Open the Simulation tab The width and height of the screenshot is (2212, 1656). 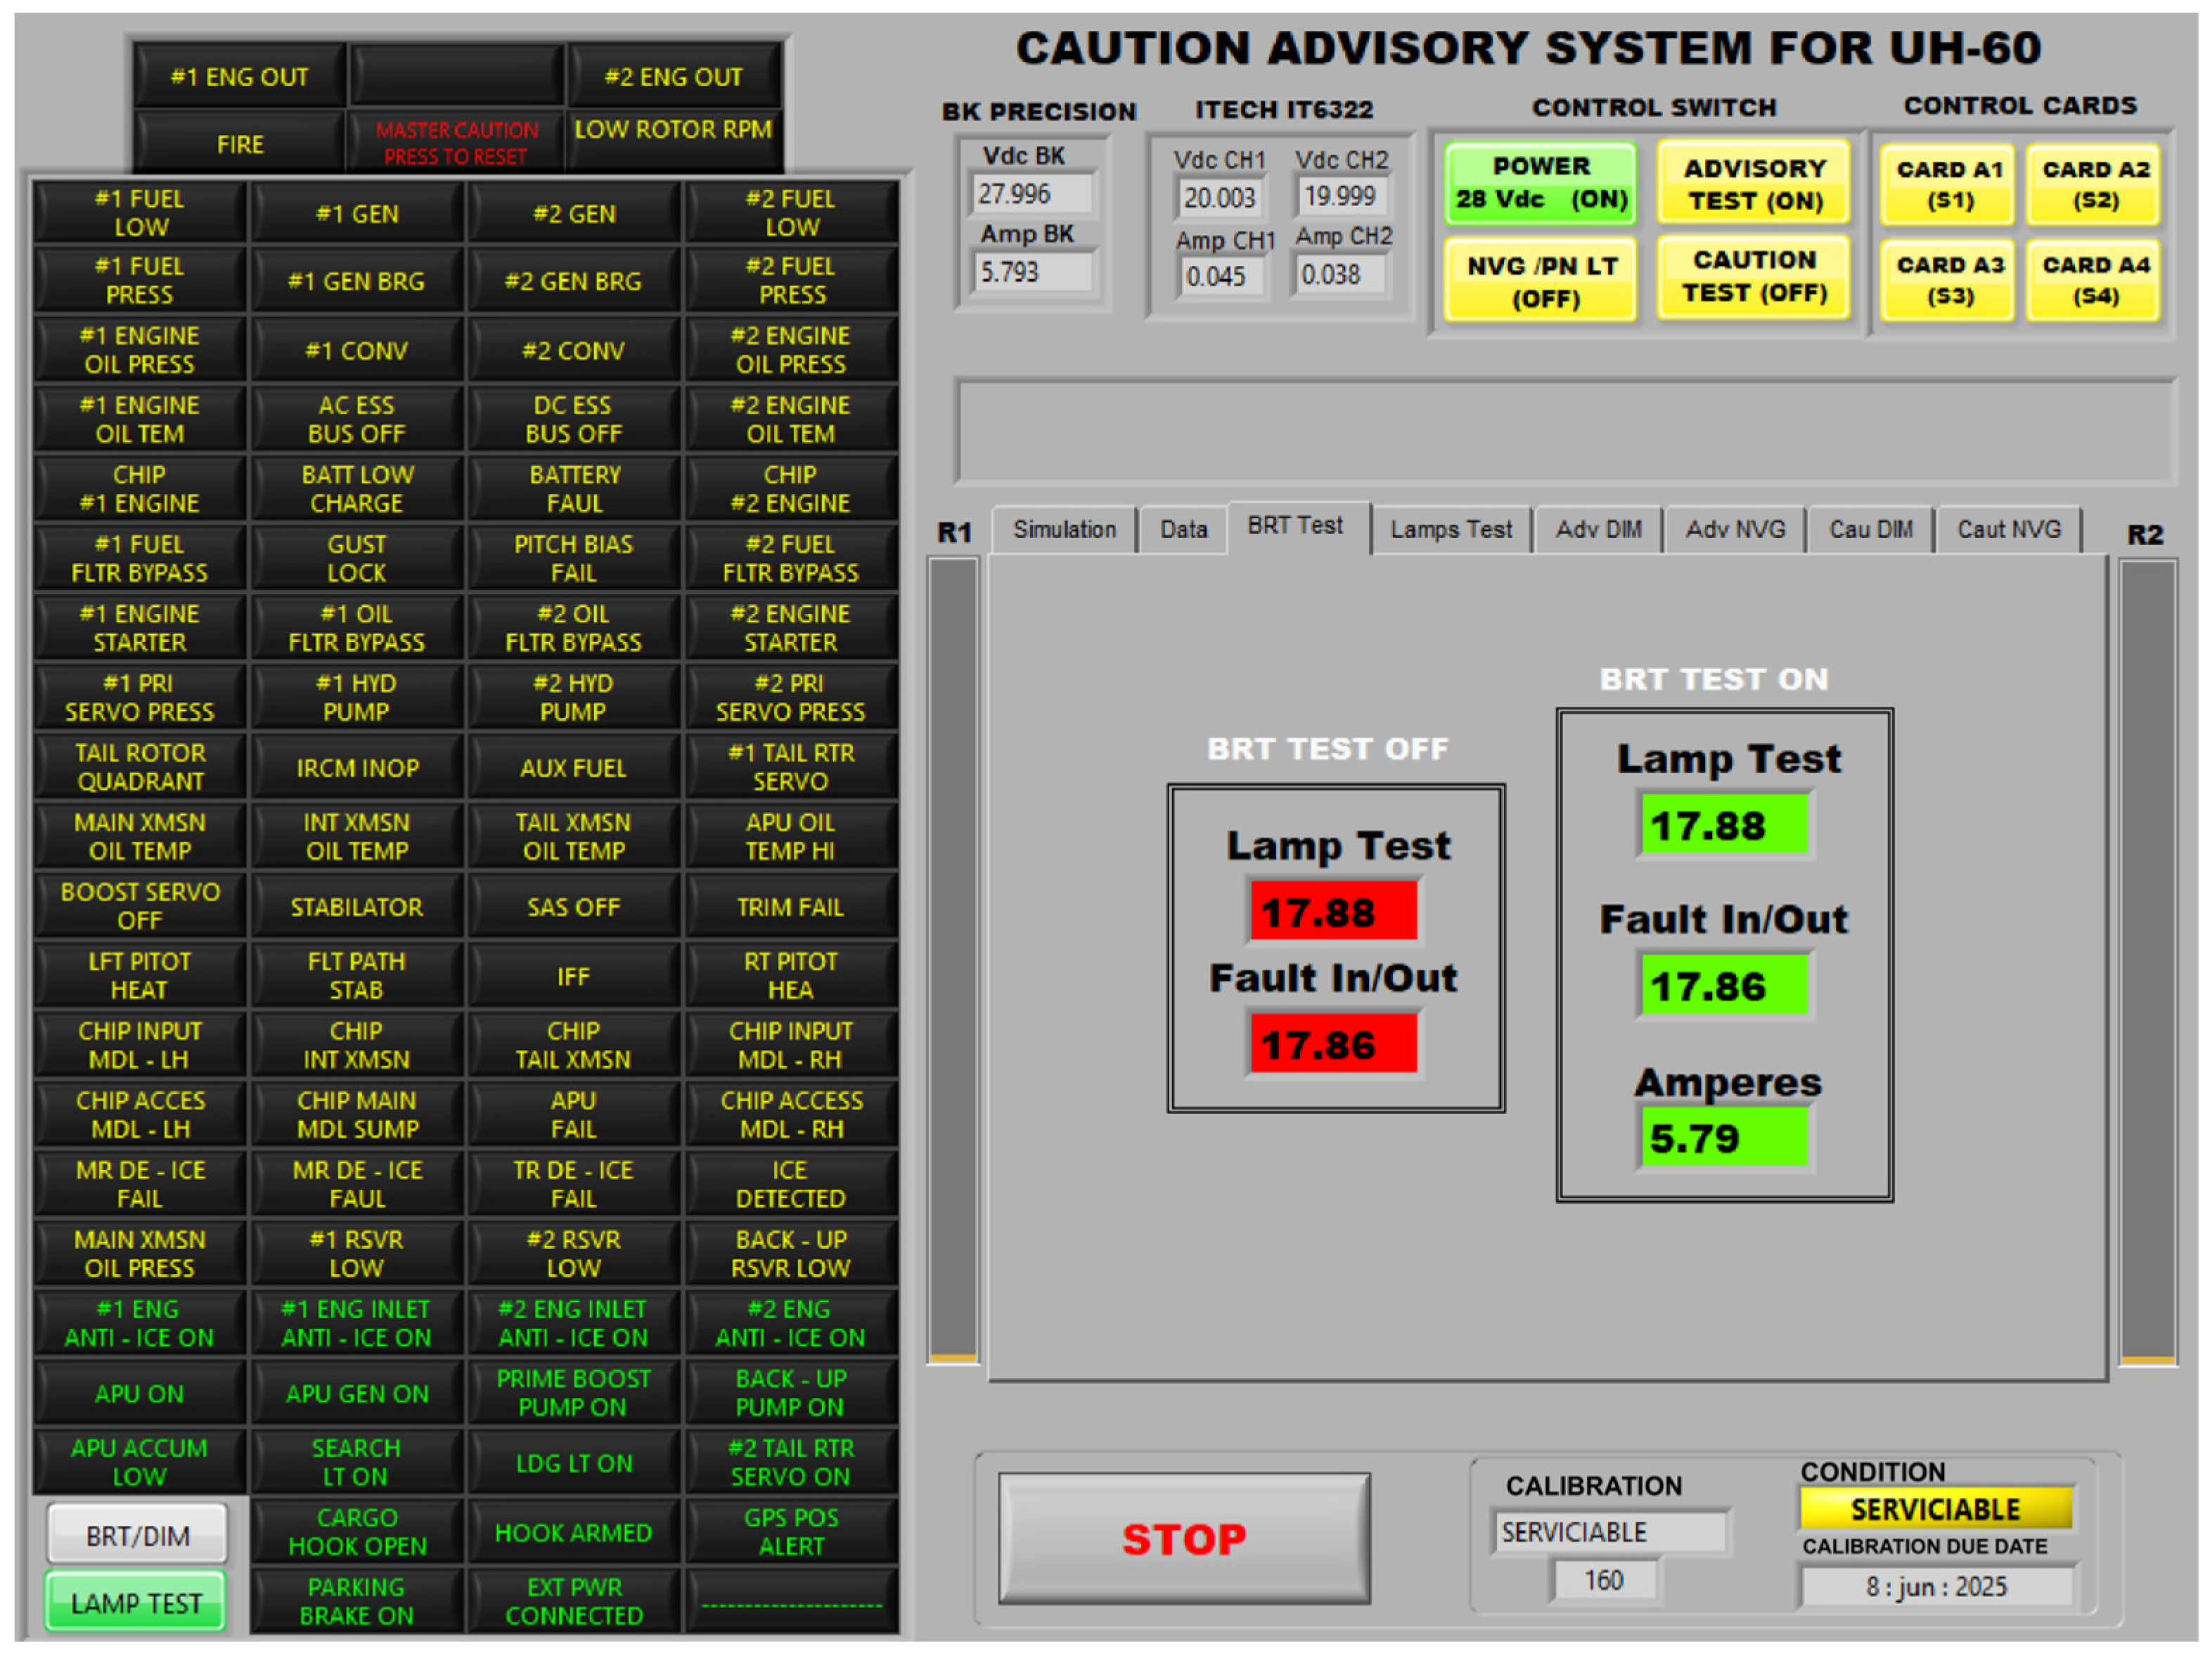pyautogui.click(x=1064, y=530)
